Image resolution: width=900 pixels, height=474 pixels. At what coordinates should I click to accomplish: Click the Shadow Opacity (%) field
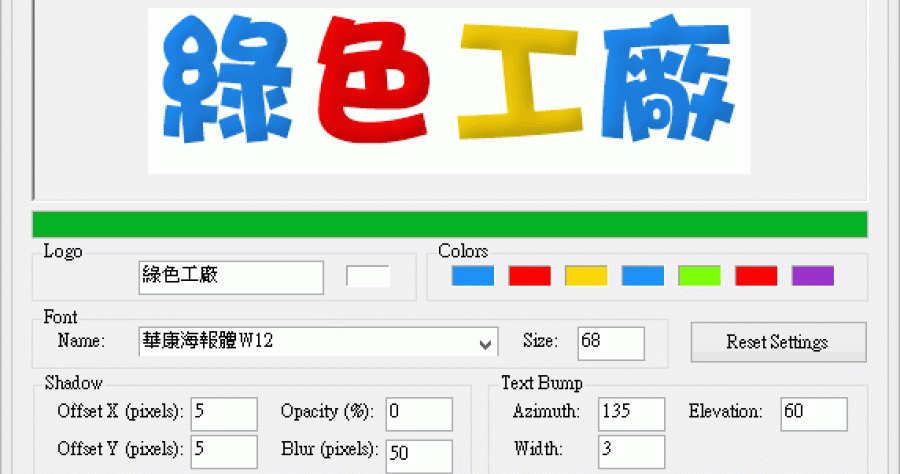coord(419,414)
